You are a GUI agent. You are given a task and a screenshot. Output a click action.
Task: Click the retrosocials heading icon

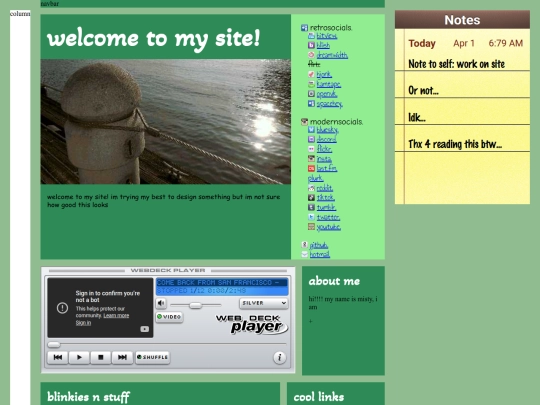click(x=304, y=28)
